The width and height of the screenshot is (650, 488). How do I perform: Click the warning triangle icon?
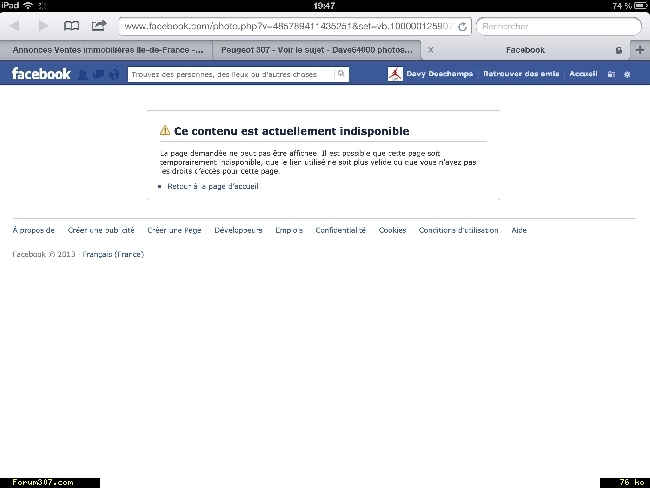pos(165,131)
